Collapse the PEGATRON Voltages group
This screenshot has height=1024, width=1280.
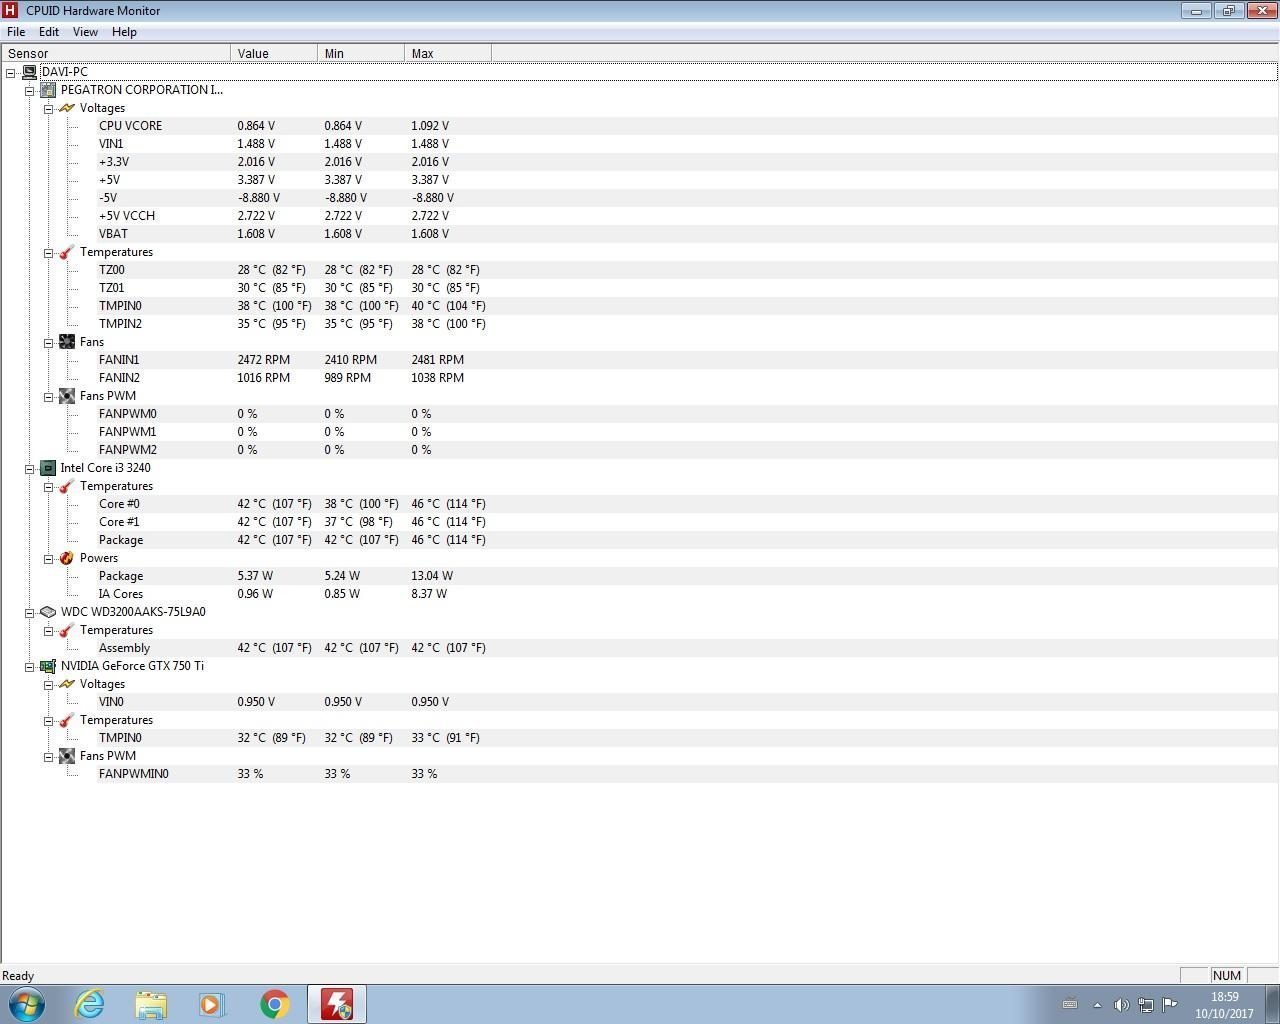coord(48,109)
